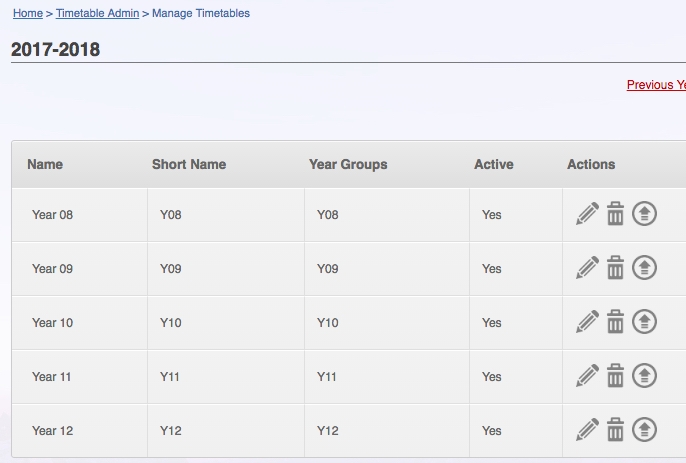Delete the Year 09 timetable
This screenshot has width=686, height=463.
(615, 267)
